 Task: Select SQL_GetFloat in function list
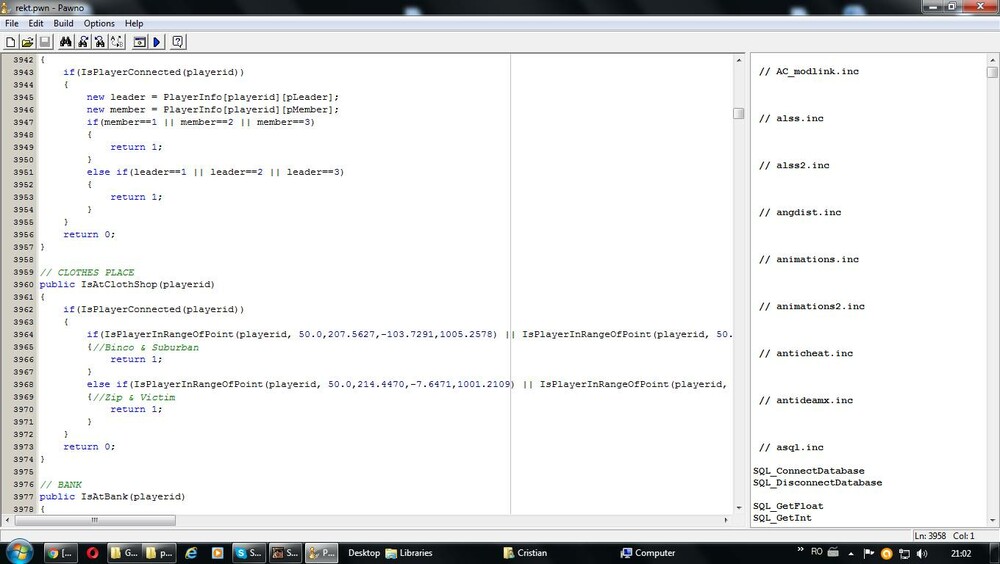788,506
